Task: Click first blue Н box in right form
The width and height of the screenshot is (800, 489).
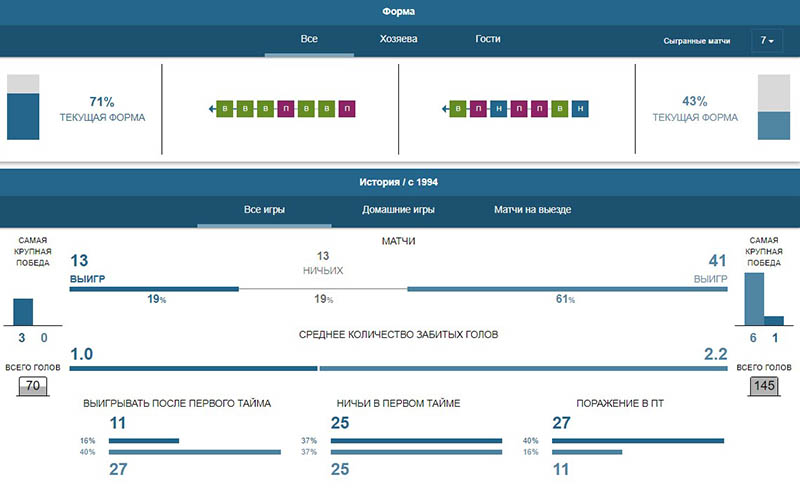Action: pos(499,109)
